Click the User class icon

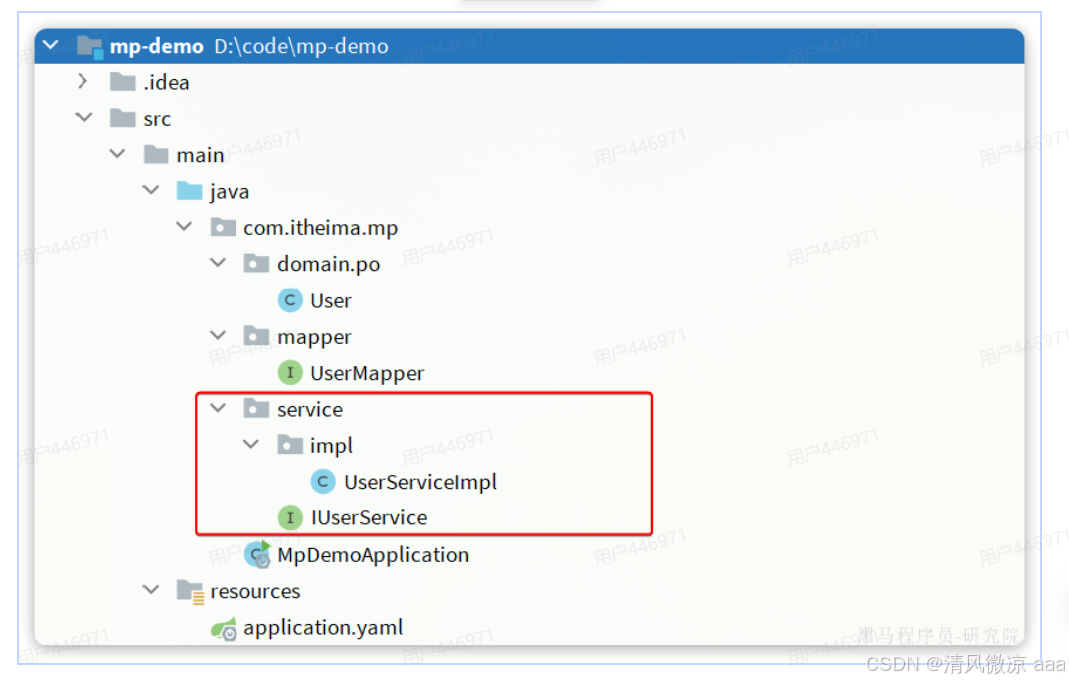(290, 300)
